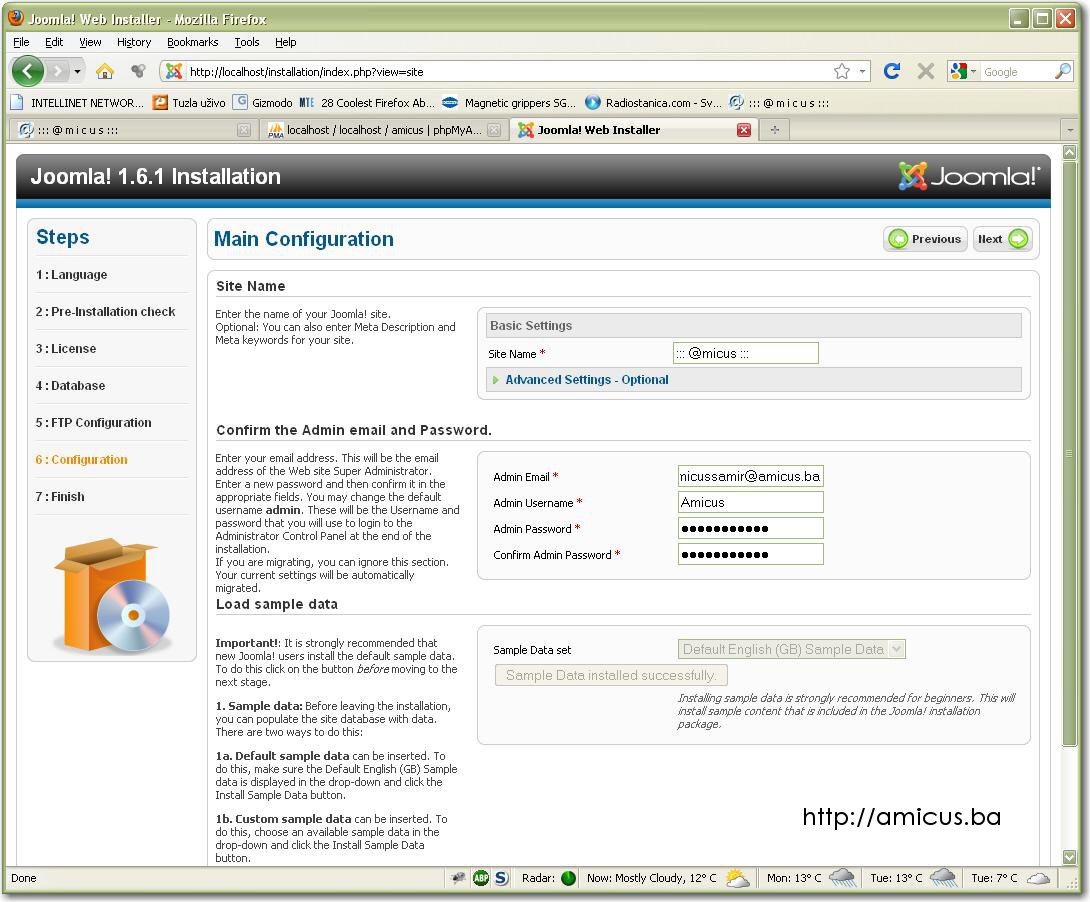Select step 4 : Database
Viewport: 1090px width, 902px height.
(x=70, y=385)
